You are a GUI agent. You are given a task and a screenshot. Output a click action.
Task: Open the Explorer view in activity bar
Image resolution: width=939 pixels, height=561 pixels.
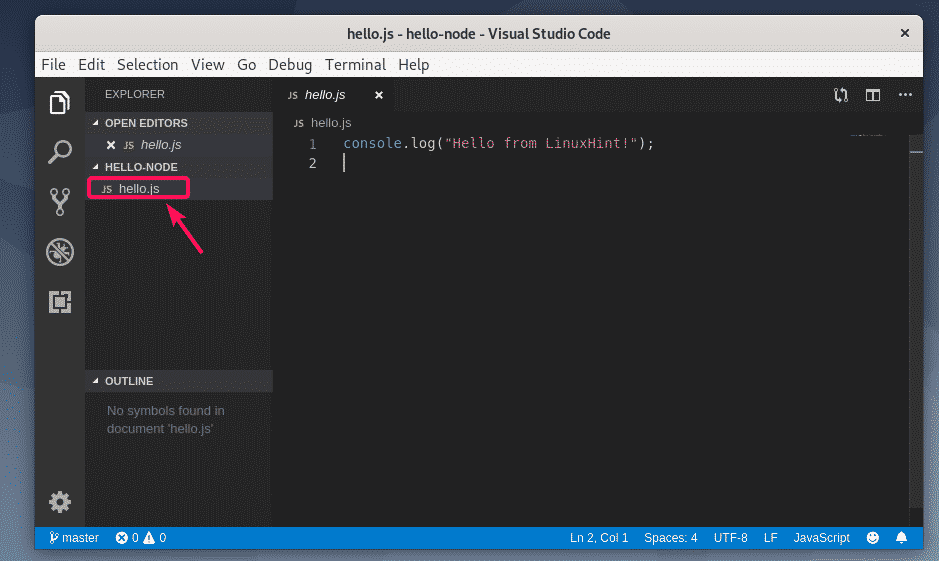pyautogui.click(x=60, y=102)
